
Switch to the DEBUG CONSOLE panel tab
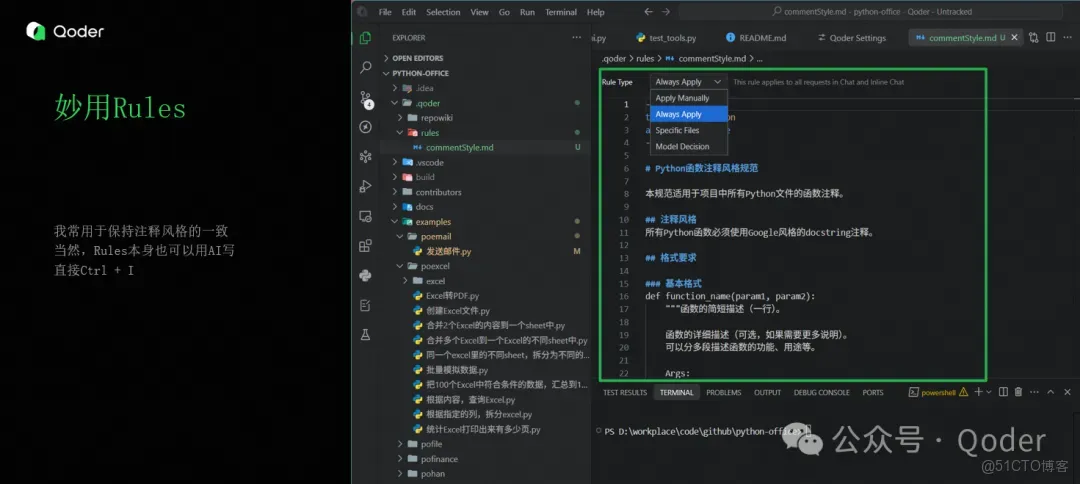point(822,392)
